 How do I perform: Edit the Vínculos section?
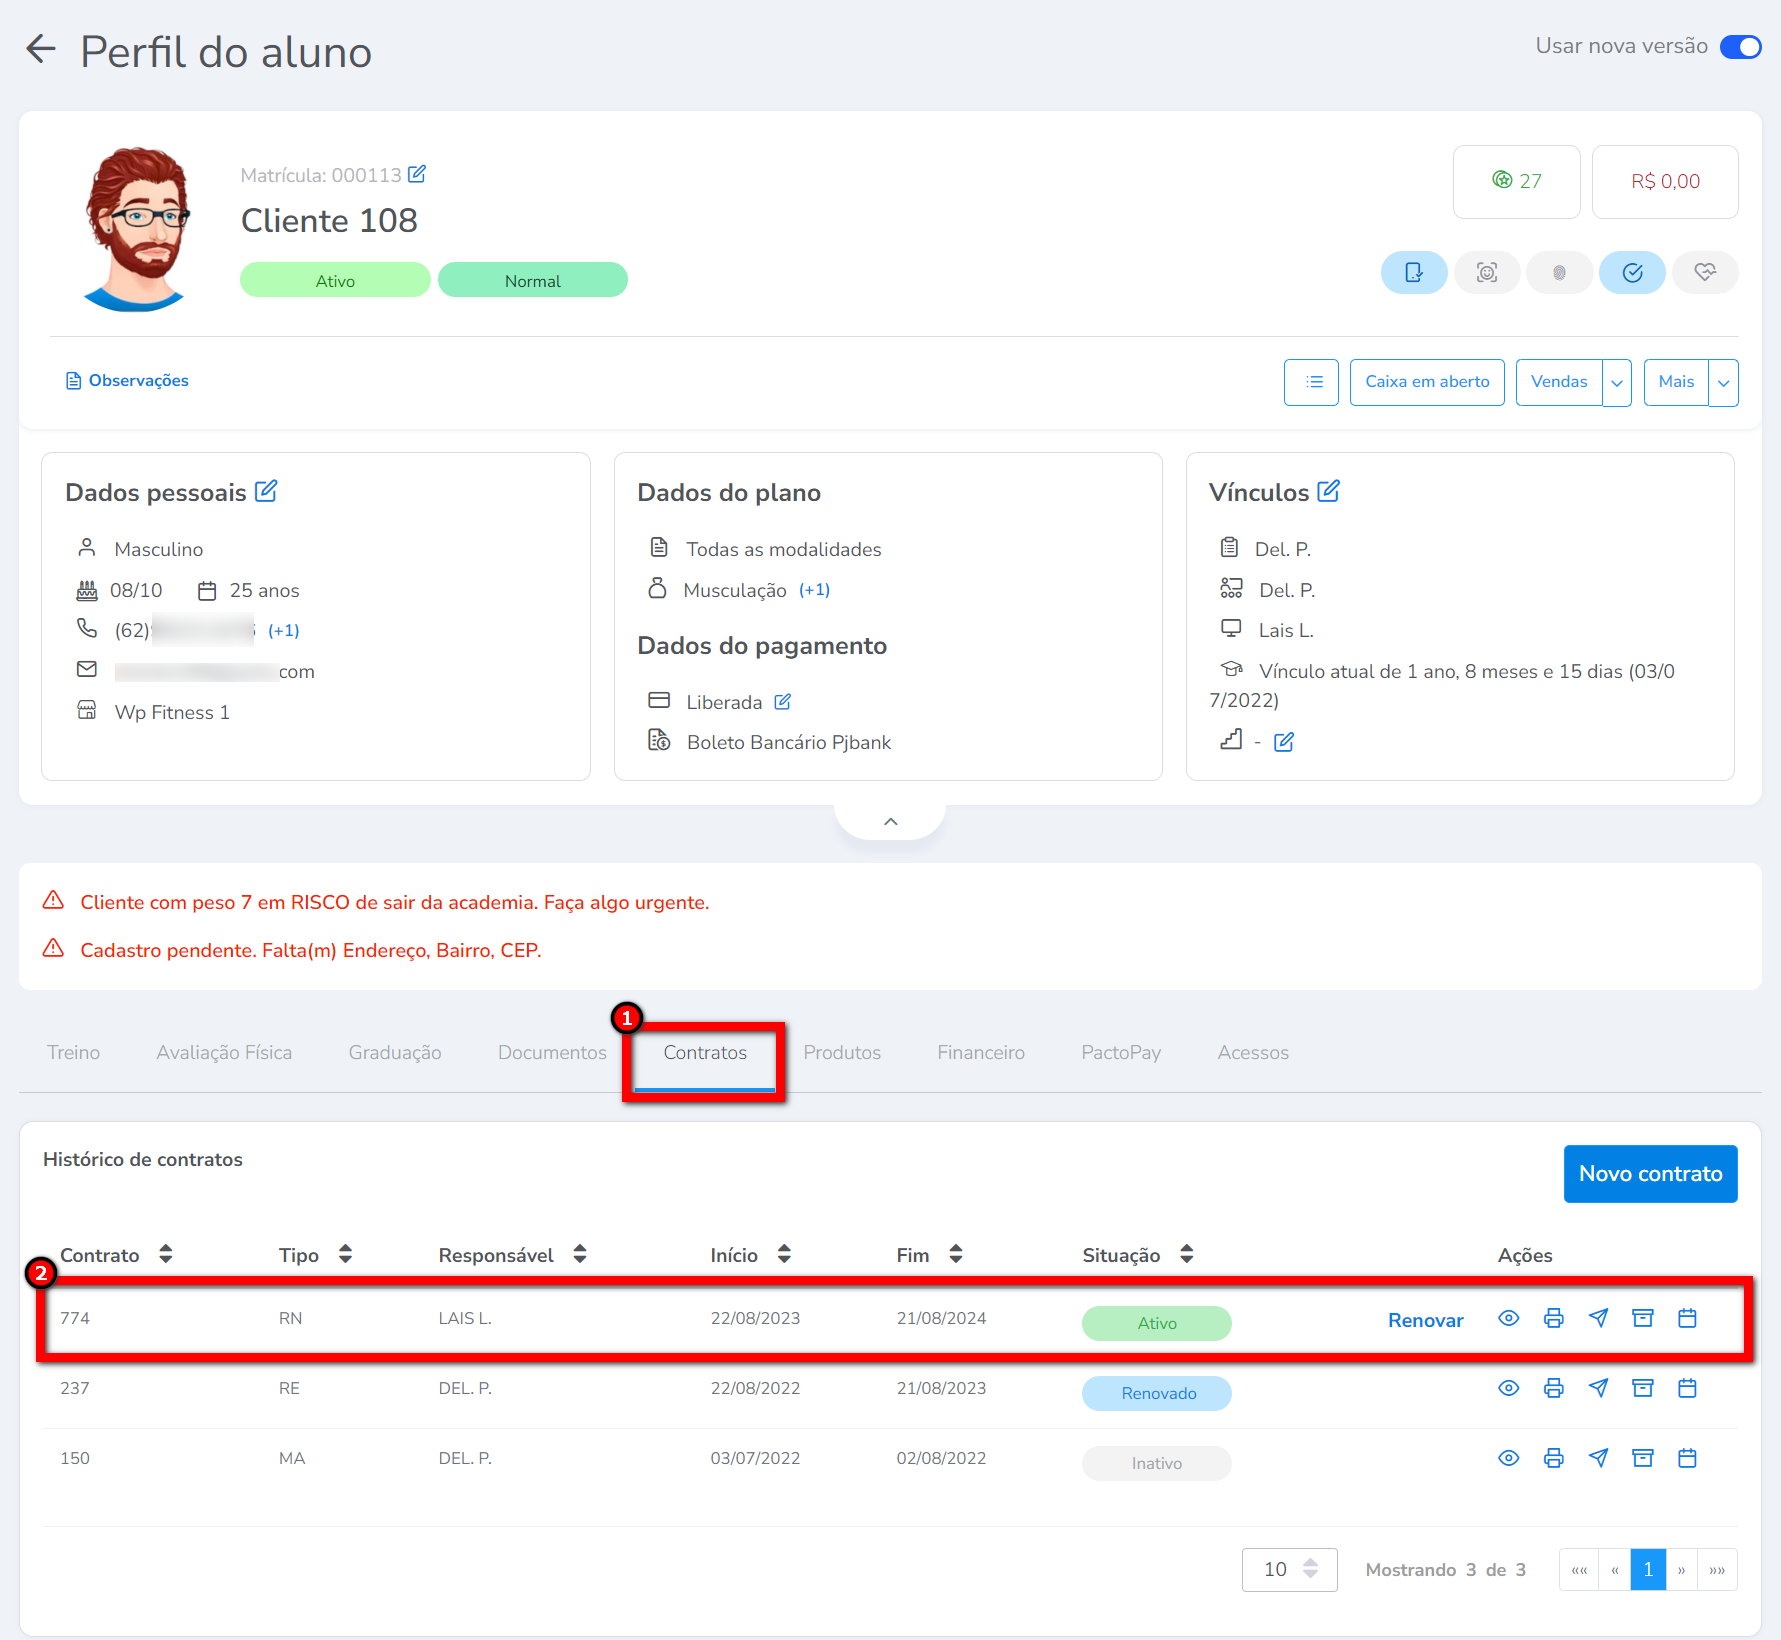click(1328, 491)
